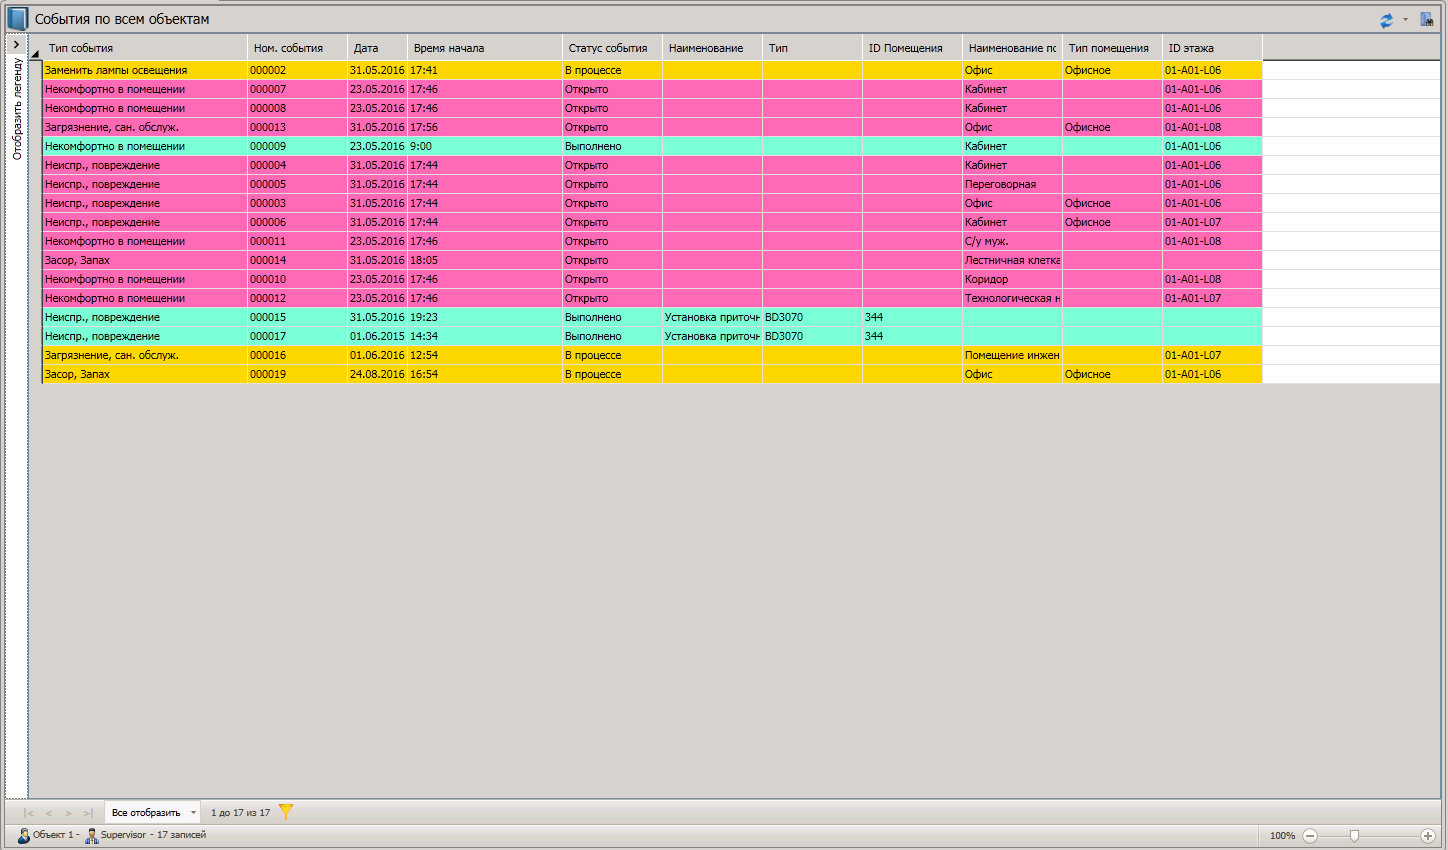
Task: Click floor ID '01-A01-L07' in row 000012
Action: pos(1212,298)
